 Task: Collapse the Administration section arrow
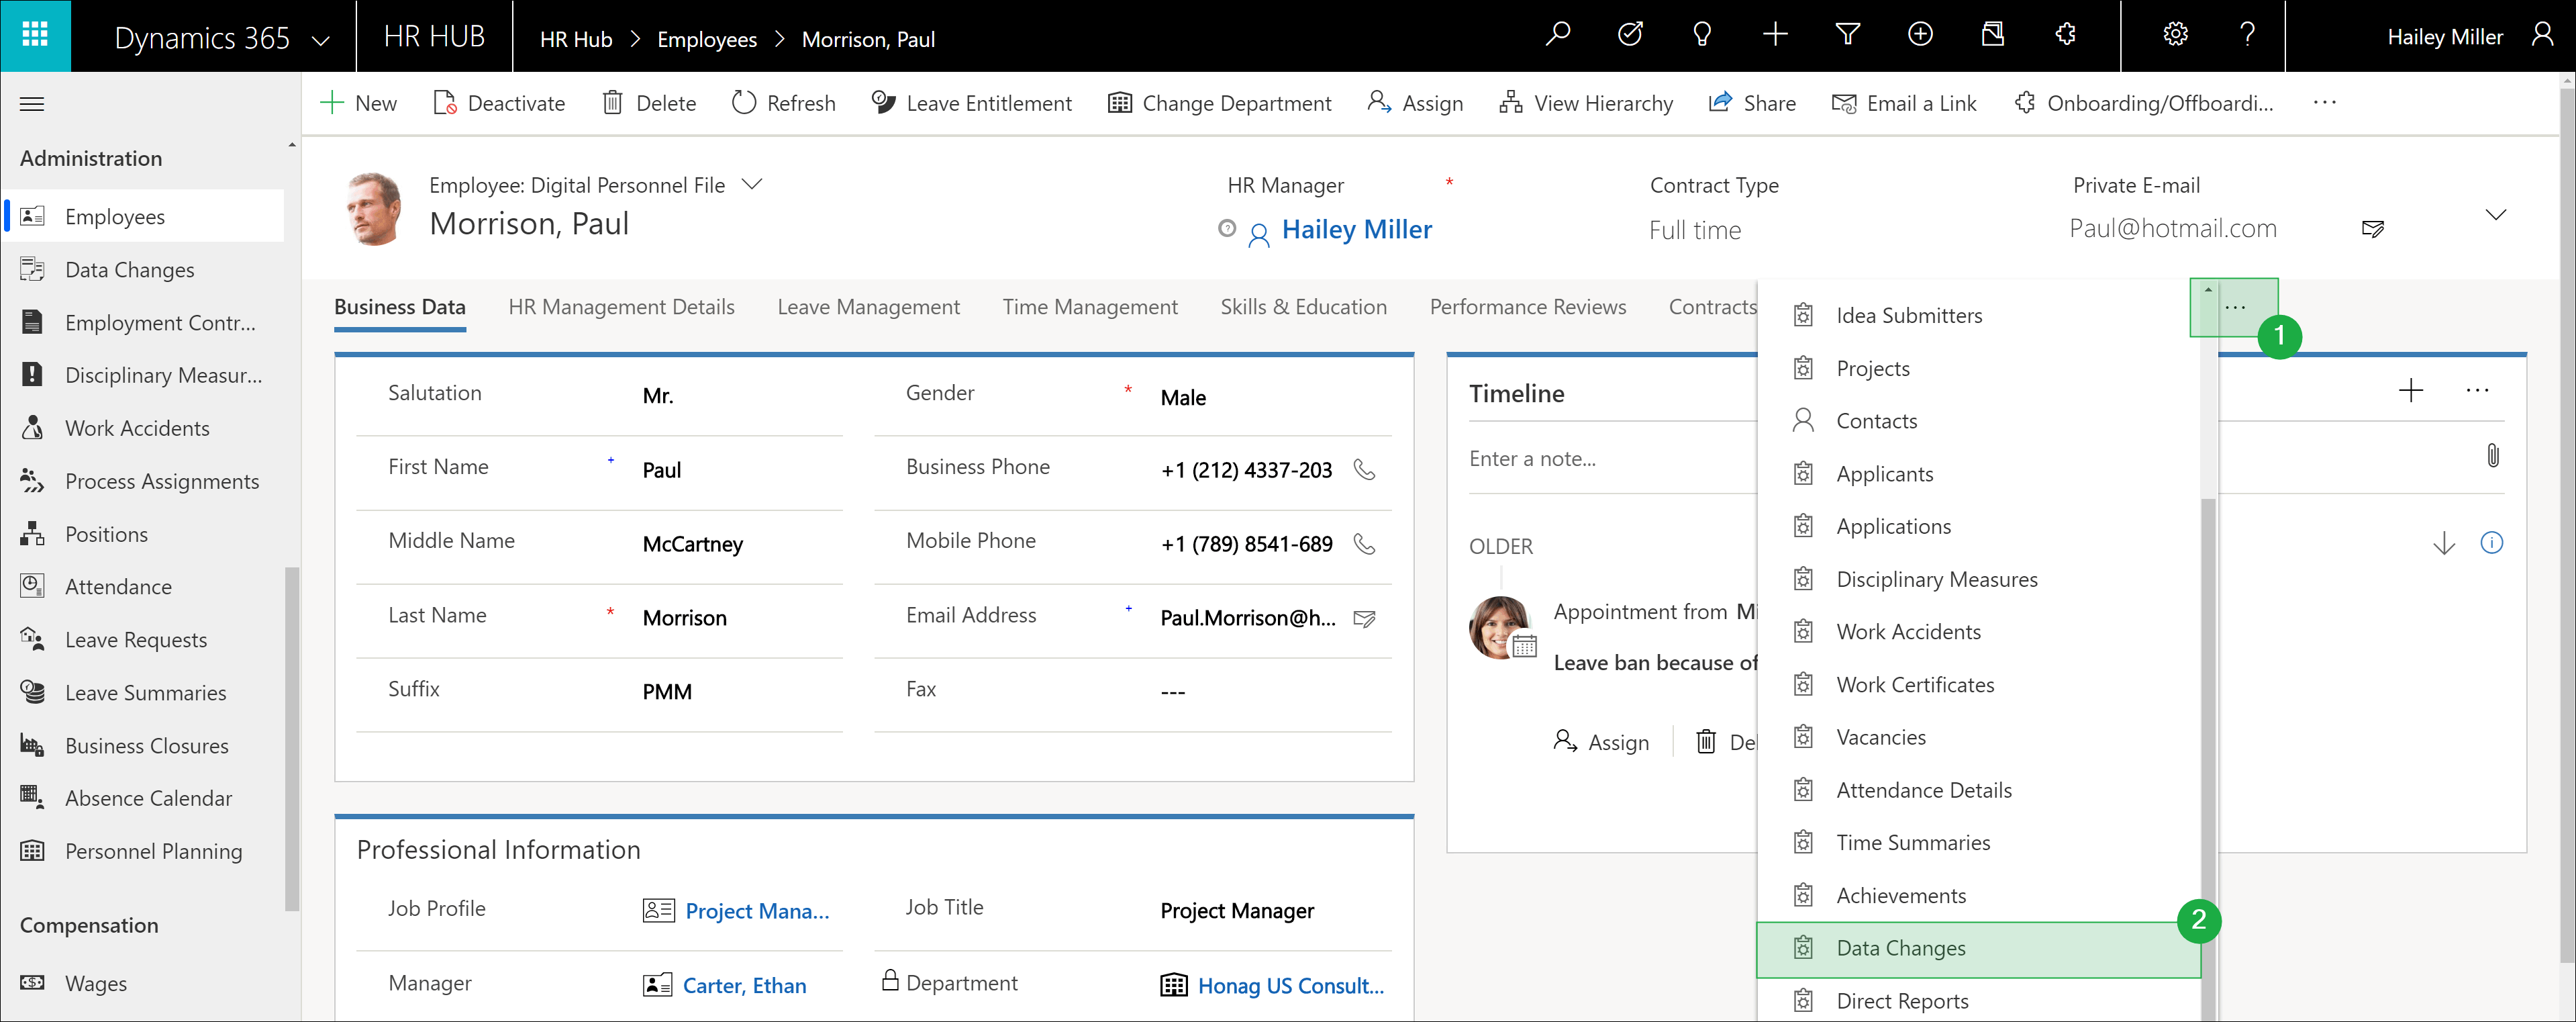pos(292,146)
